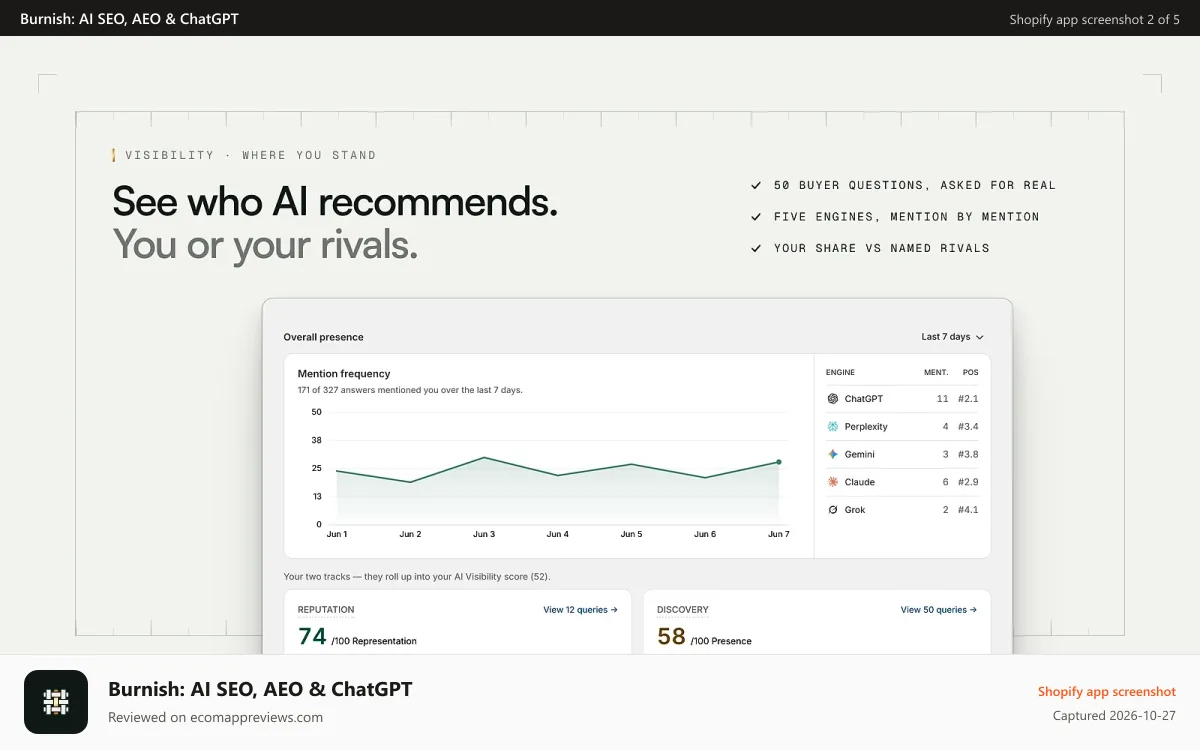This screenshot has height=750, width=1200.
Task: Click the Burnish app logo icon
Action: pyautogui.click(x=56, y=703)
